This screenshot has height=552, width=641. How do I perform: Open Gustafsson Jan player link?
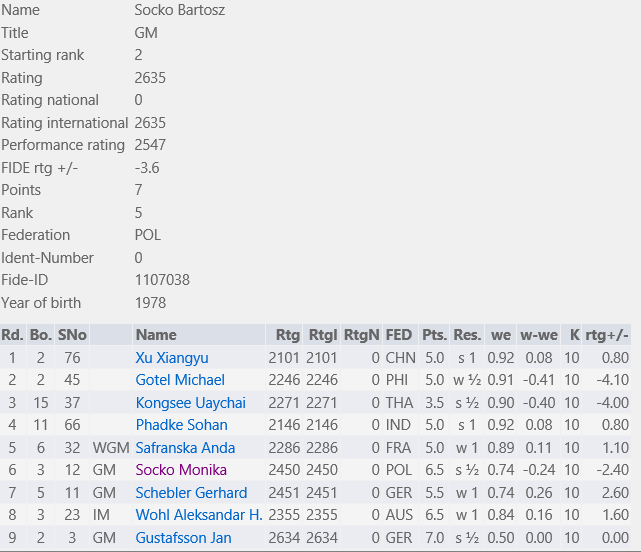tap(184, 538)
